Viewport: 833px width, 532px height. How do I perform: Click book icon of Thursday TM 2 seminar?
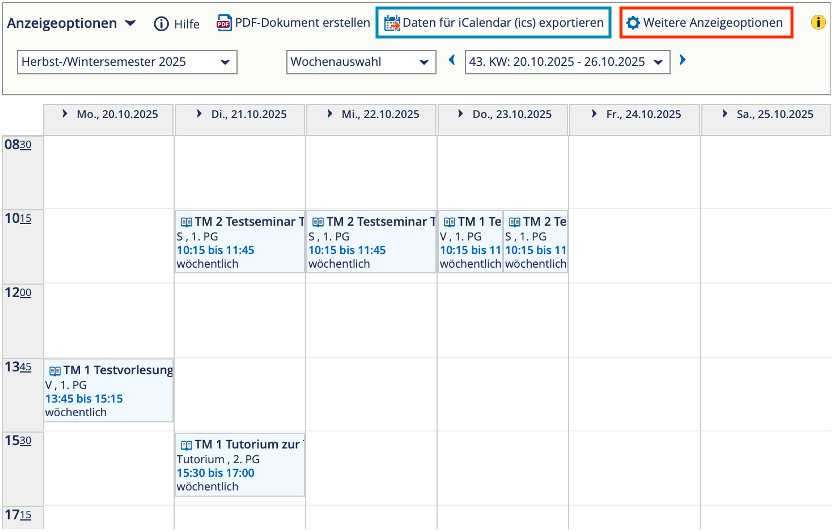[514, 222]
